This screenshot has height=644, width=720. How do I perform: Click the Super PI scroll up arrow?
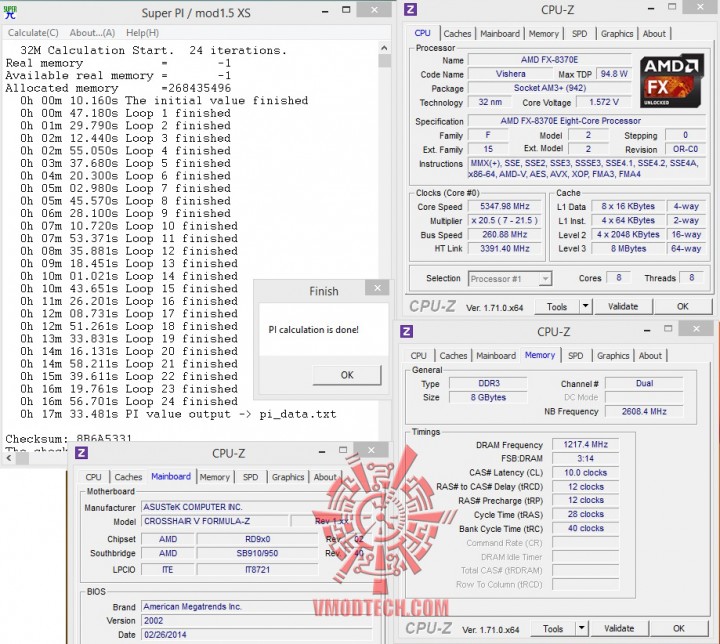384,48
